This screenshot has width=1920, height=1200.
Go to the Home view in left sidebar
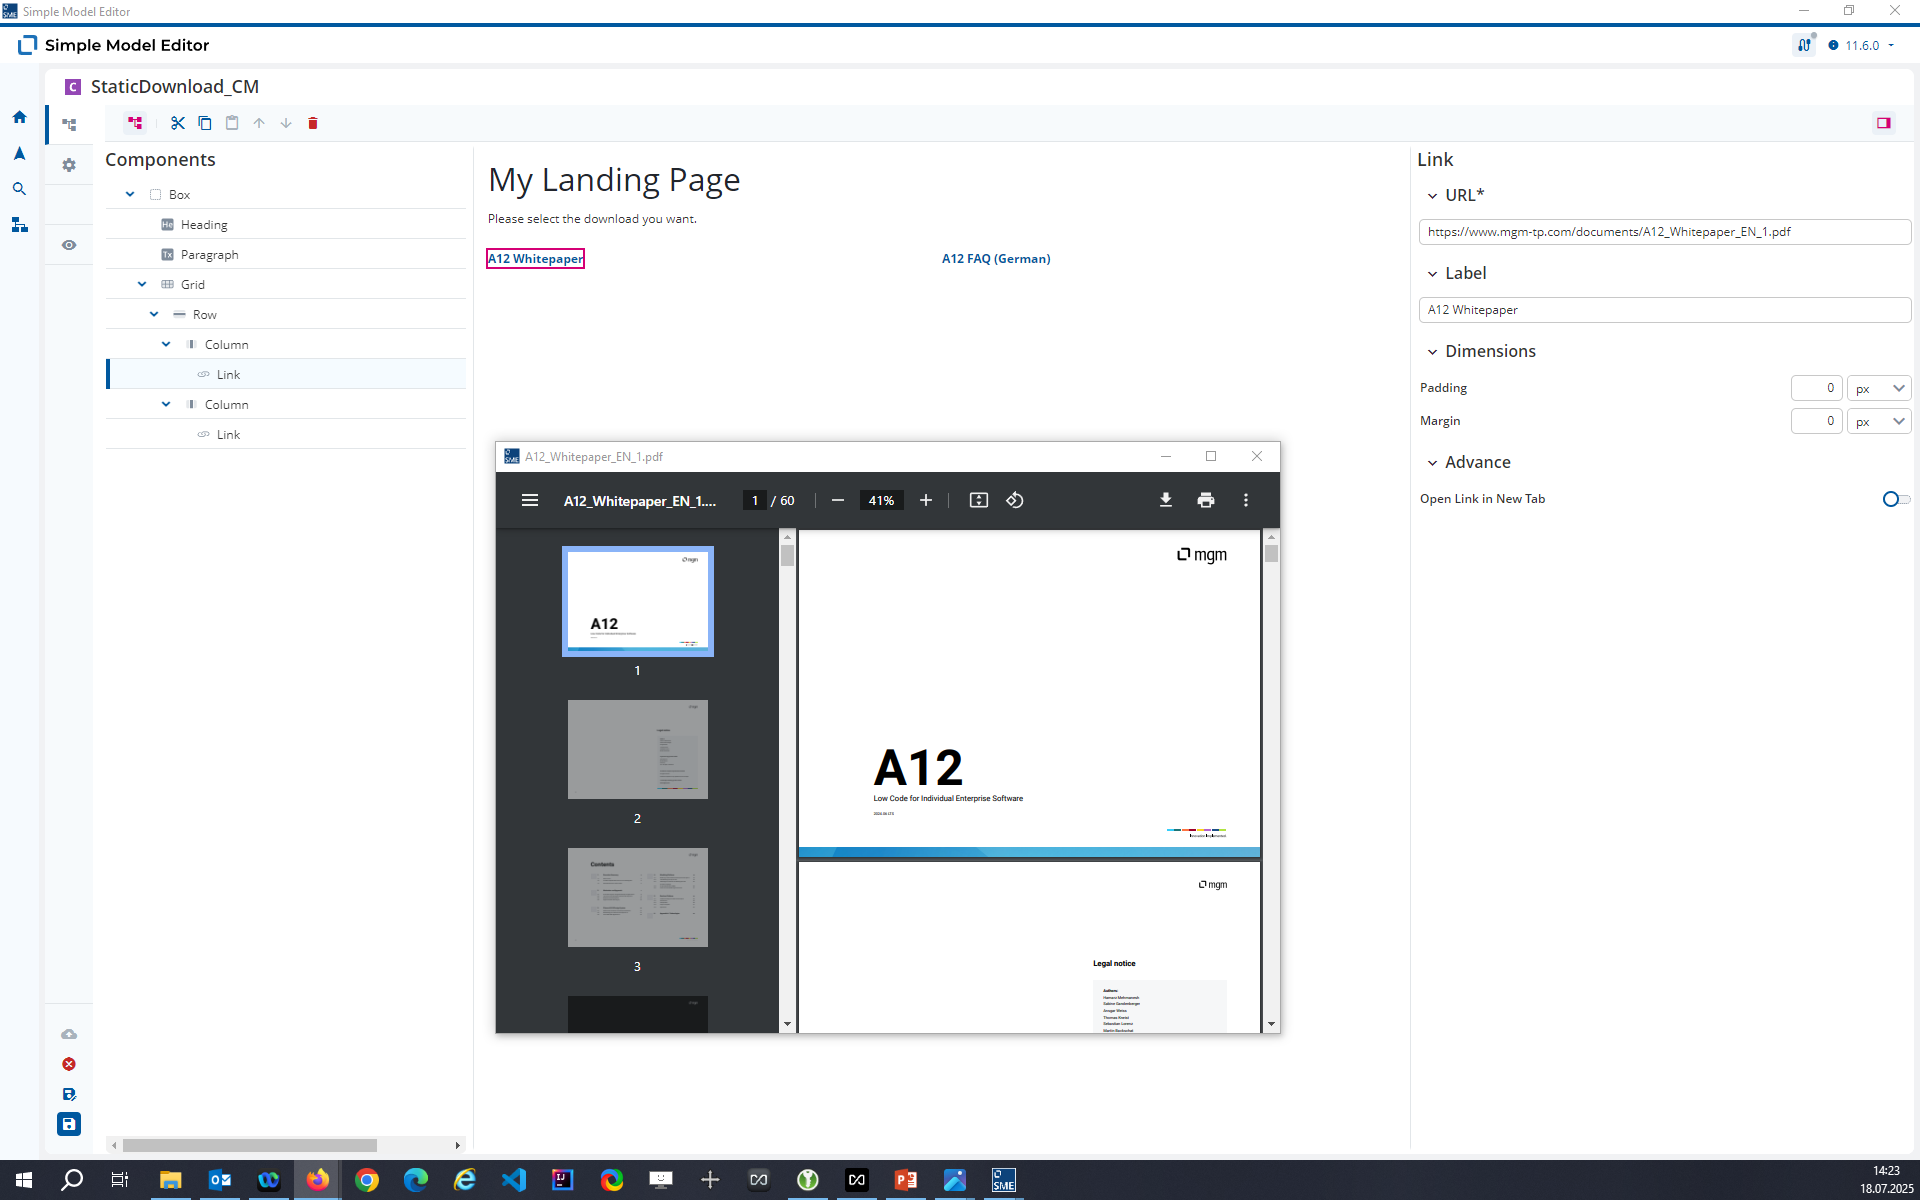[19, 117]
